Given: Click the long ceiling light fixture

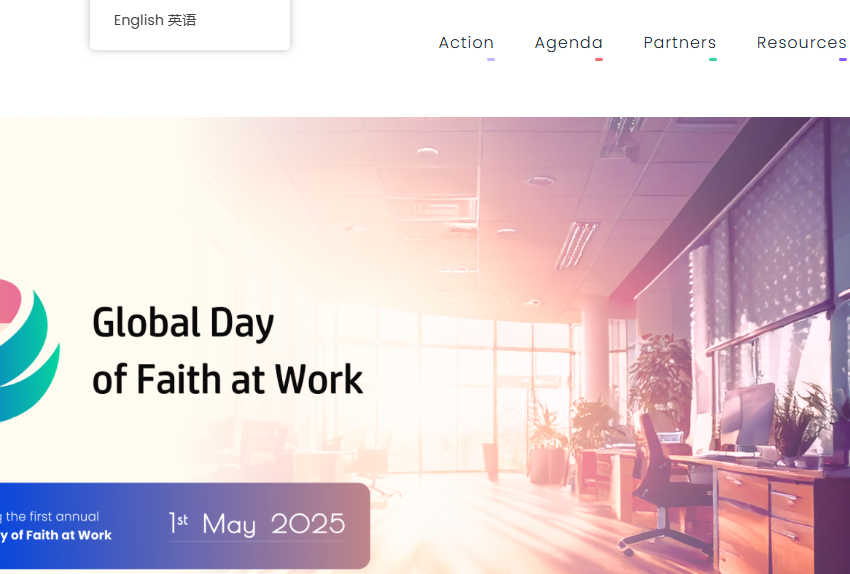Looking at the screenshot, I should coord(577,245).
